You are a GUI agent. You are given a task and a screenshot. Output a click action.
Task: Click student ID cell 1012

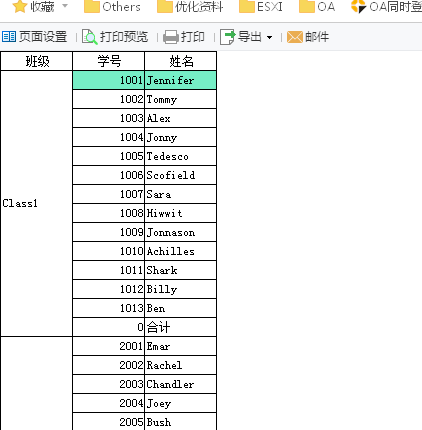(109, 289)
